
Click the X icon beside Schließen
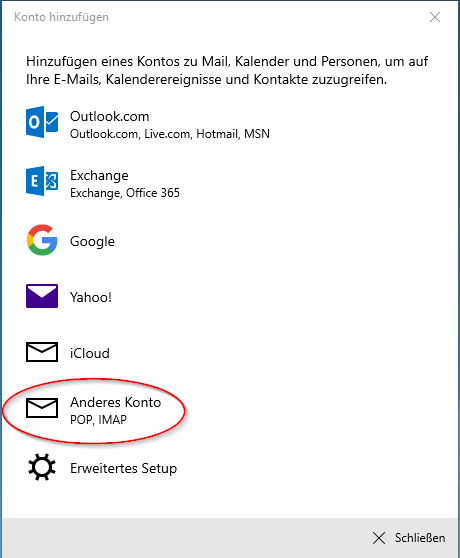(x=379, y=538)
